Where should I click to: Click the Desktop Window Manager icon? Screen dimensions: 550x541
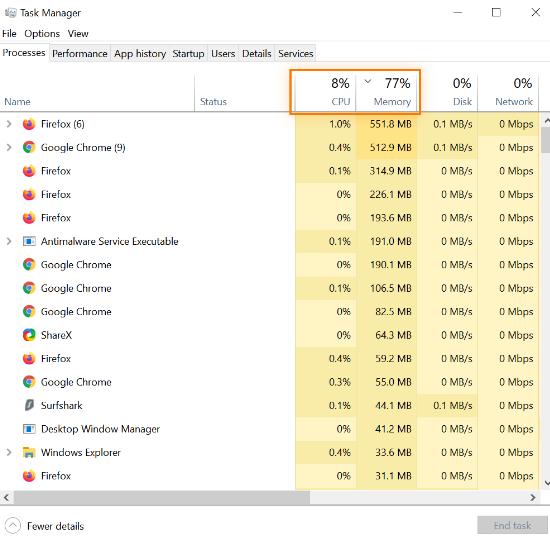pos(29,429)
